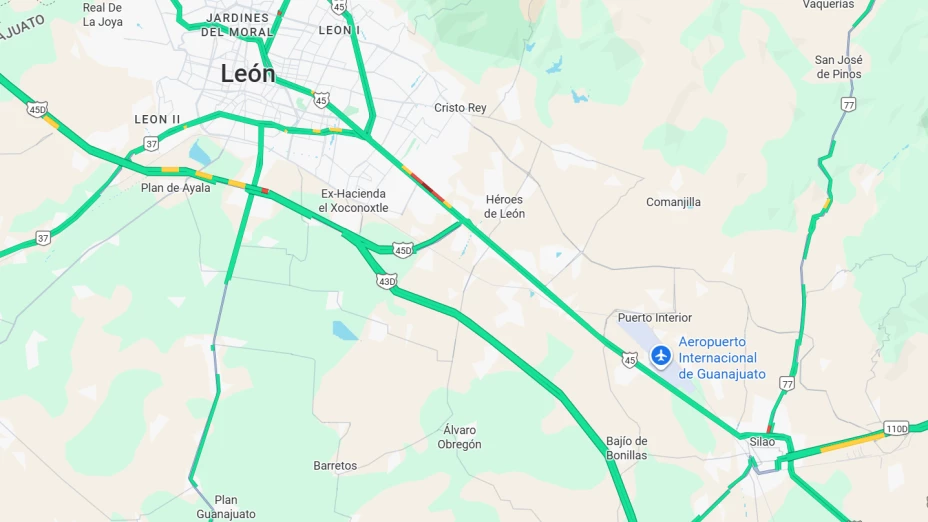Click the Comanjilla place label
This screenshot has height=522, width=928.
click(673, 202)
